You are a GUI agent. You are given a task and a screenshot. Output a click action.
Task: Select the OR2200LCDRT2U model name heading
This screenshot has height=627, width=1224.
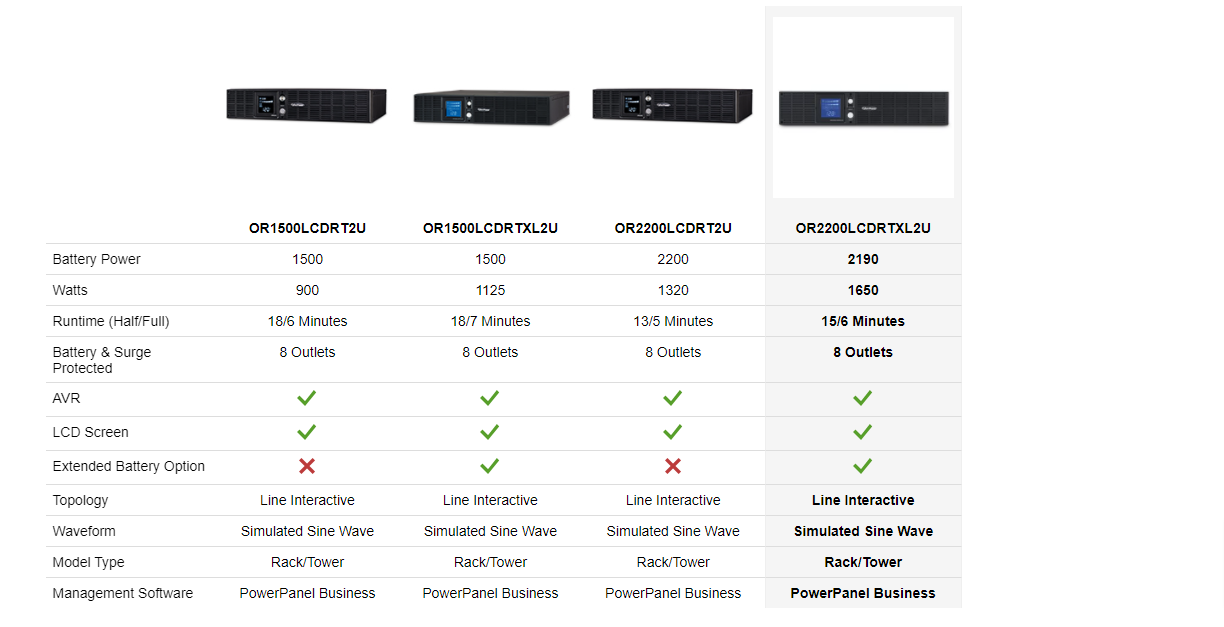(673, 228)
